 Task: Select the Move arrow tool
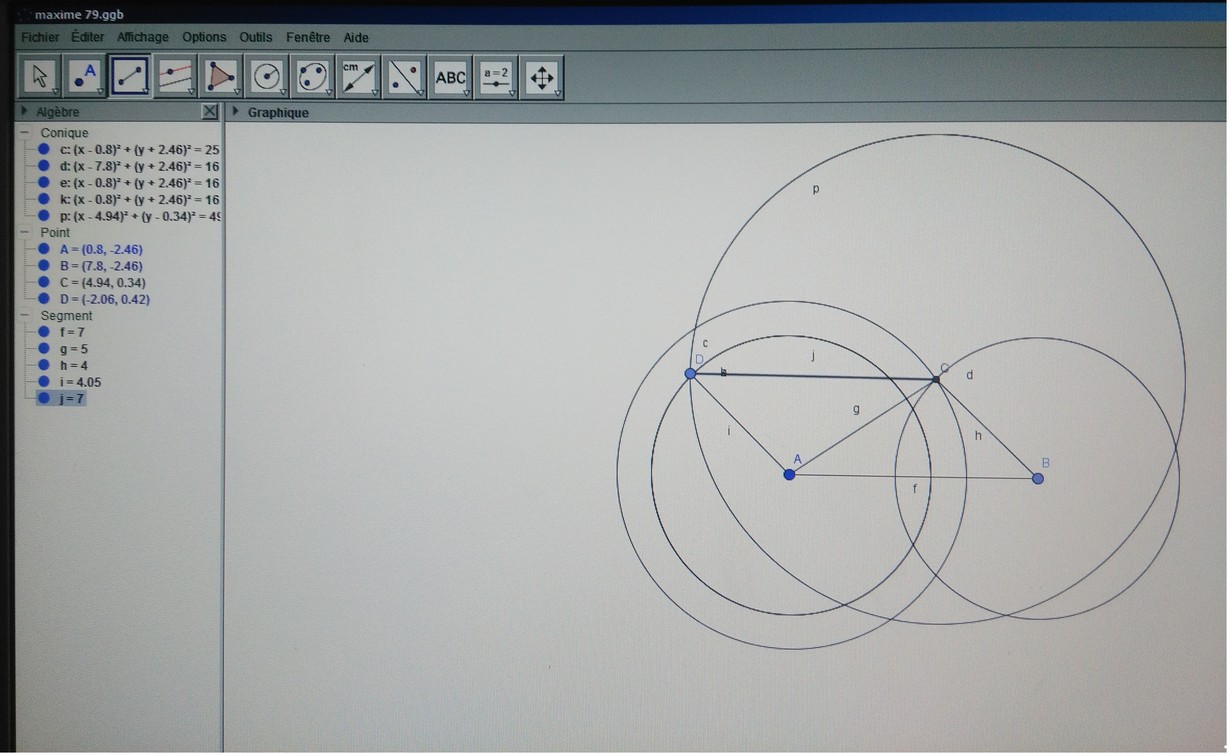click(40, 77)
